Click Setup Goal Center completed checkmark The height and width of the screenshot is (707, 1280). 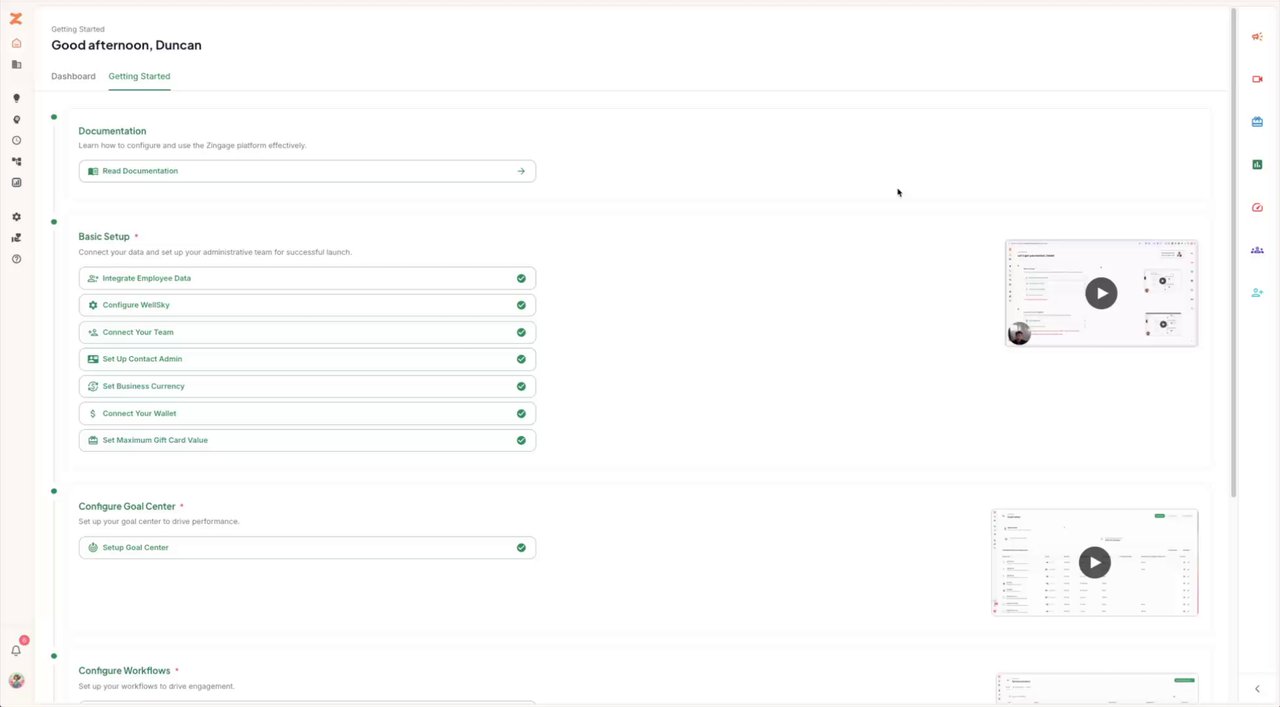[521, 548]
